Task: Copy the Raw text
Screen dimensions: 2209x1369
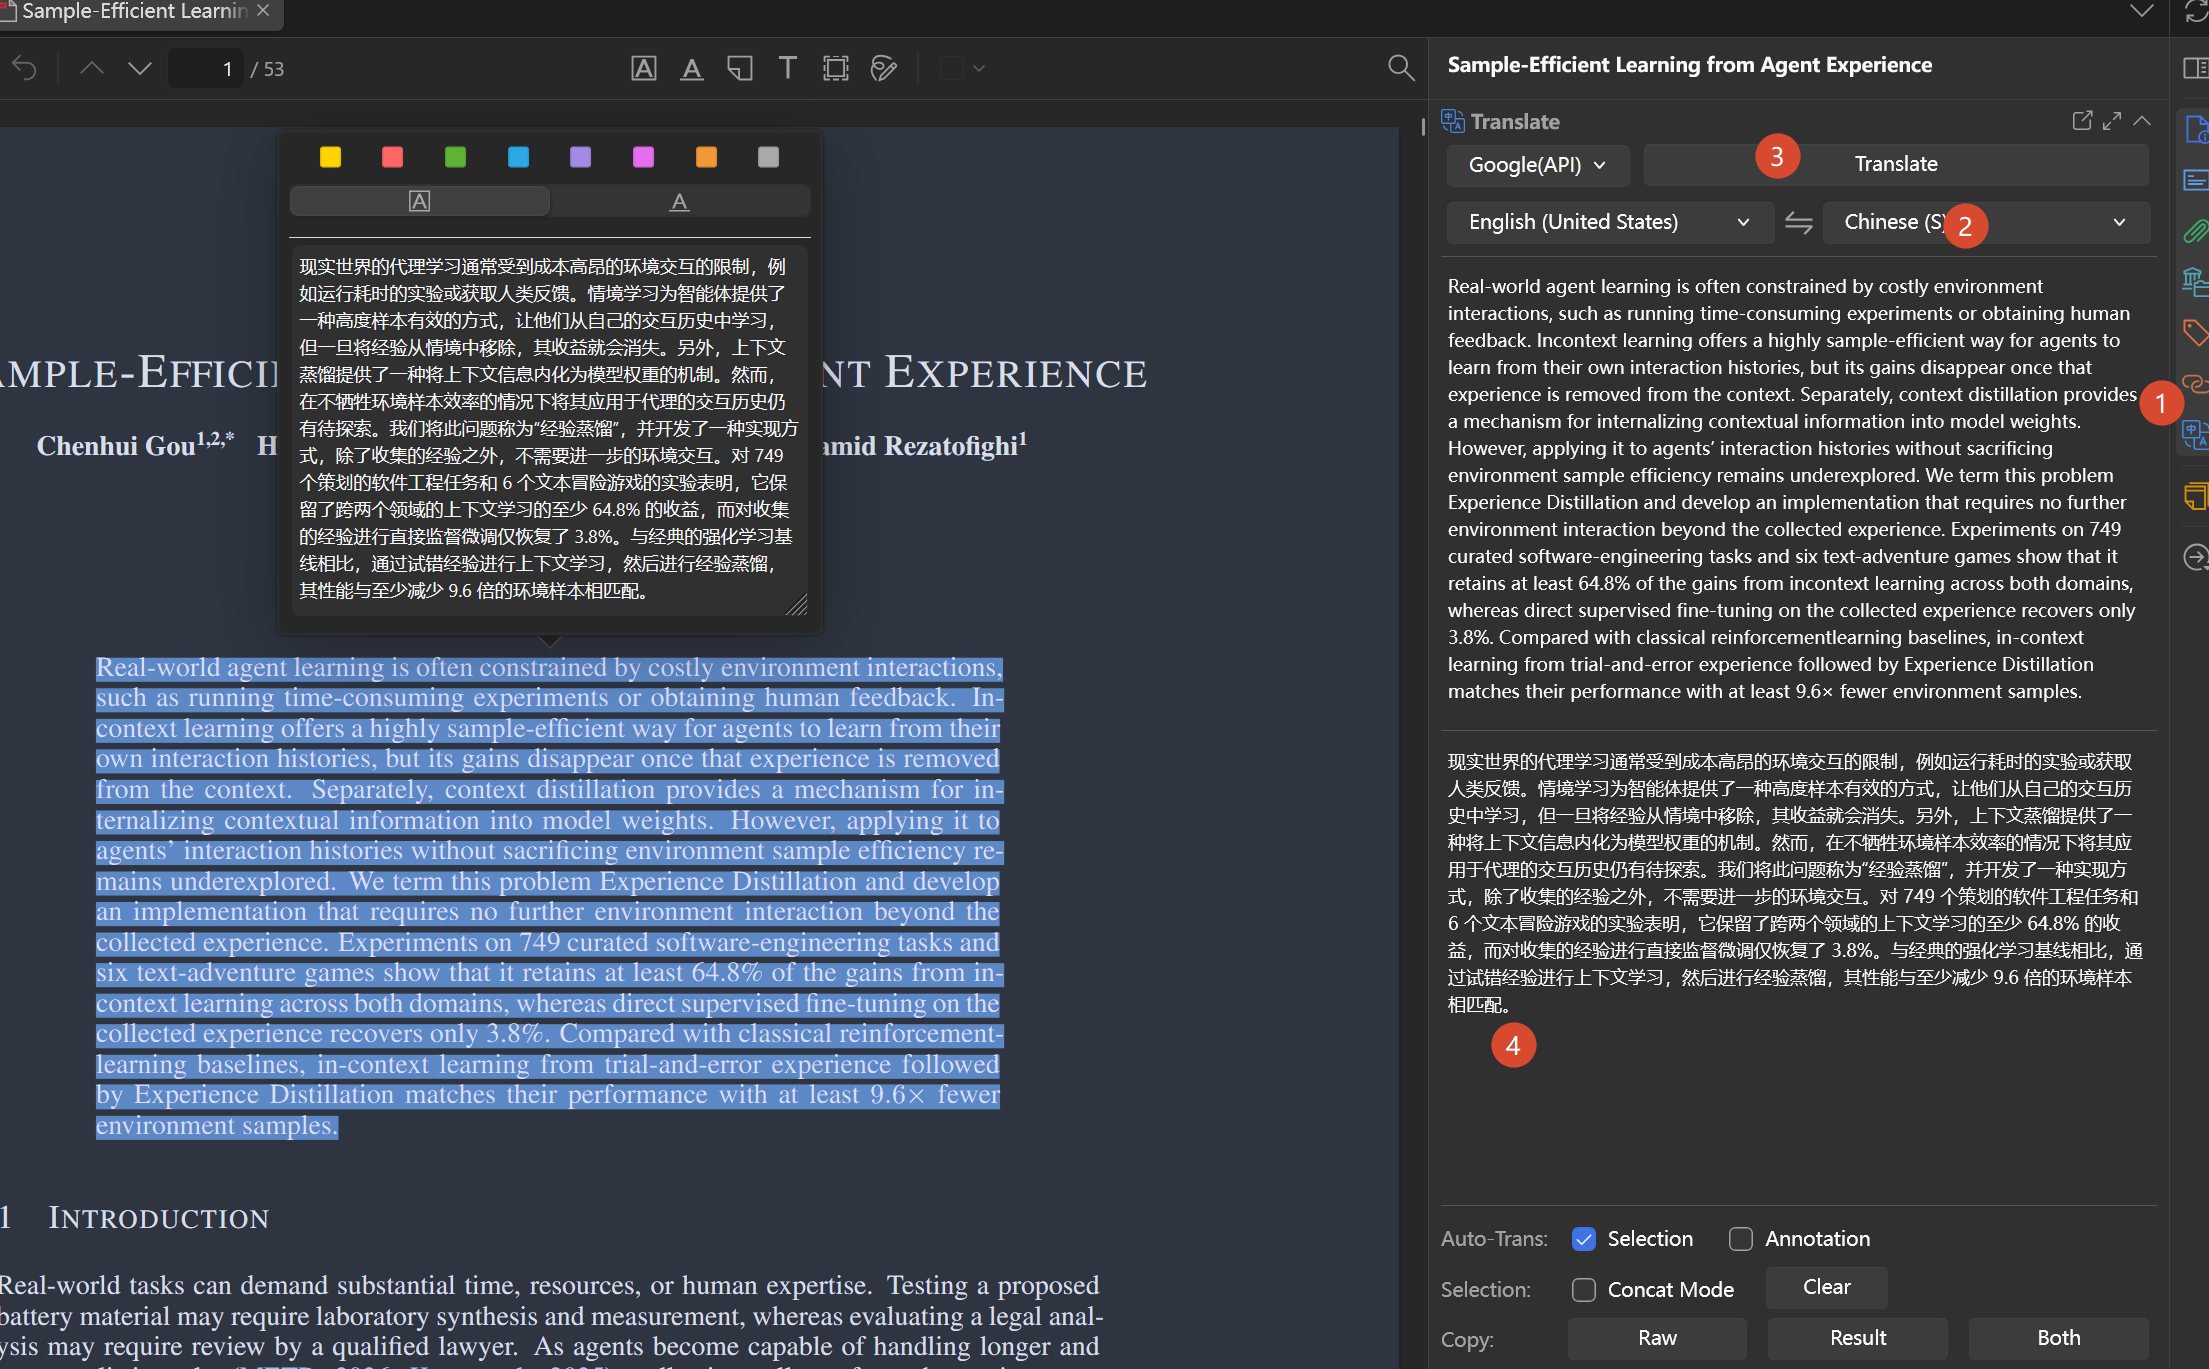Action: (x=1658, y=1339)
